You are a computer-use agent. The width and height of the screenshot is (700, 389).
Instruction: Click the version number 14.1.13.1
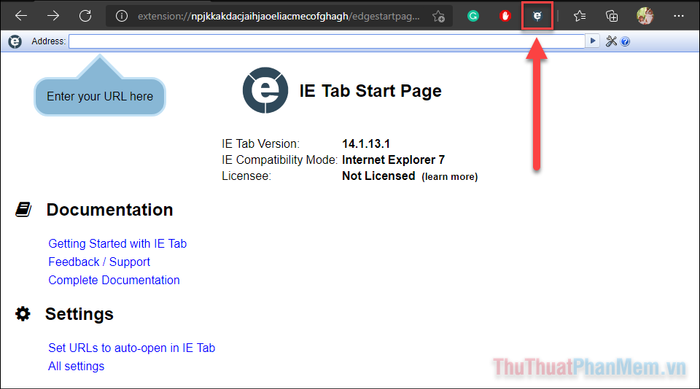pyautogui.click(x=366, y=144)
